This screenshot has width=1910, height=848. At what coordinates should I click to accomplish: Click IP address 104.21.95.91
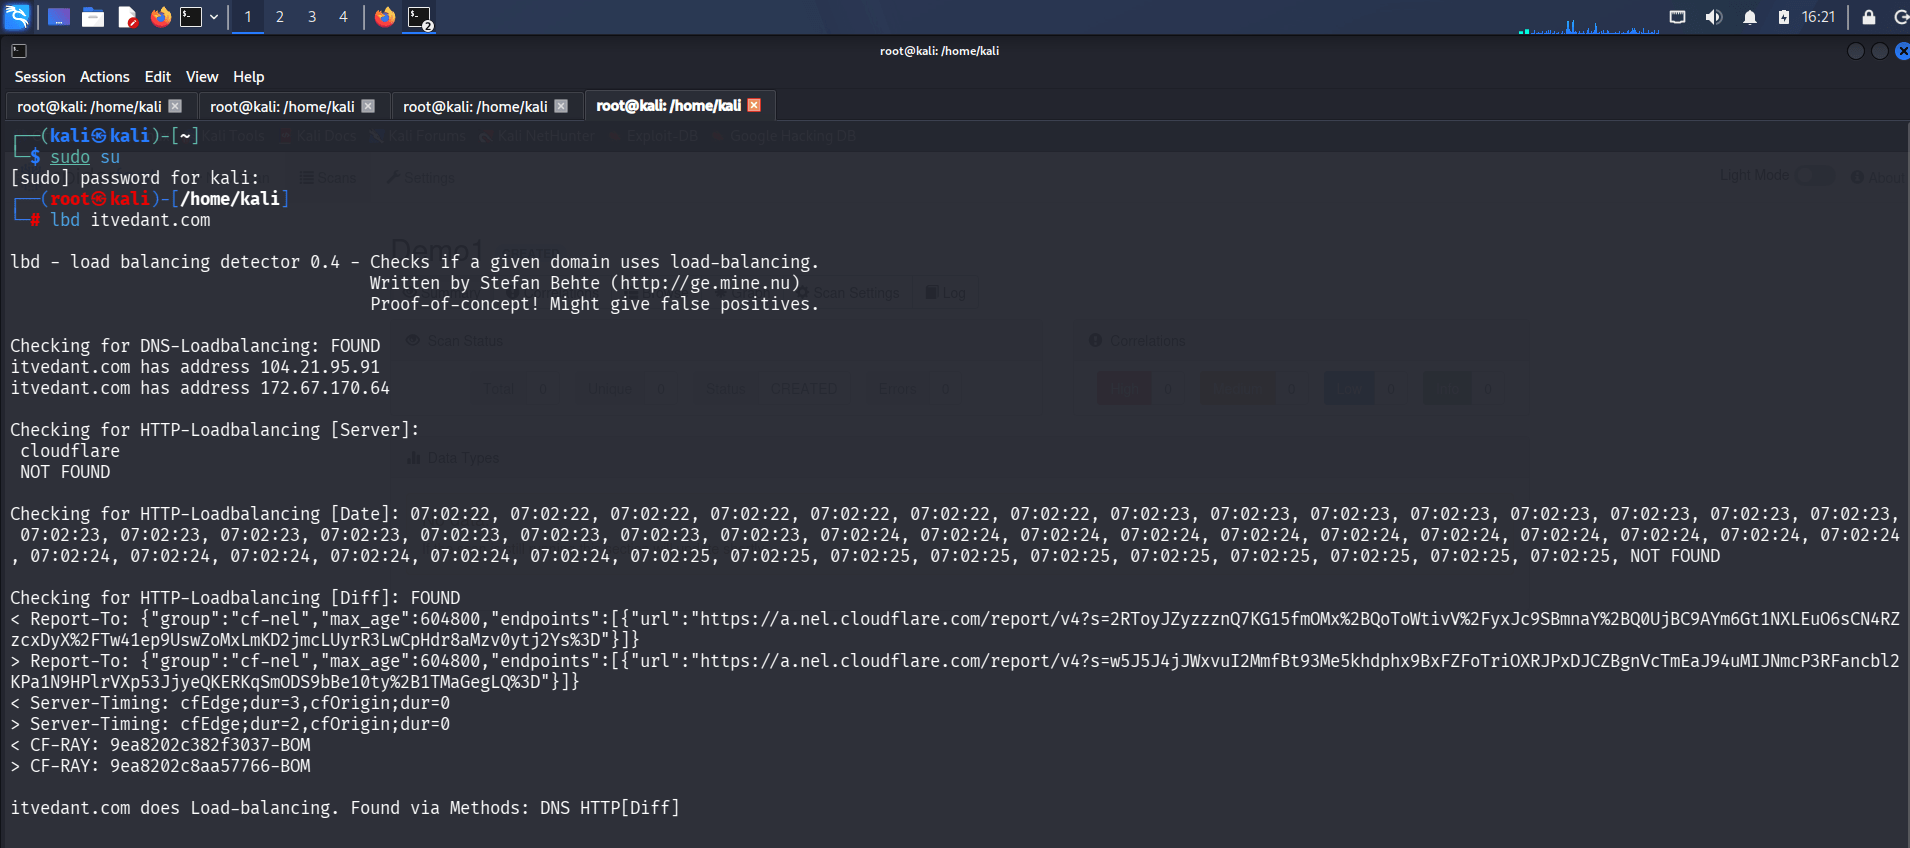point(320,367)
